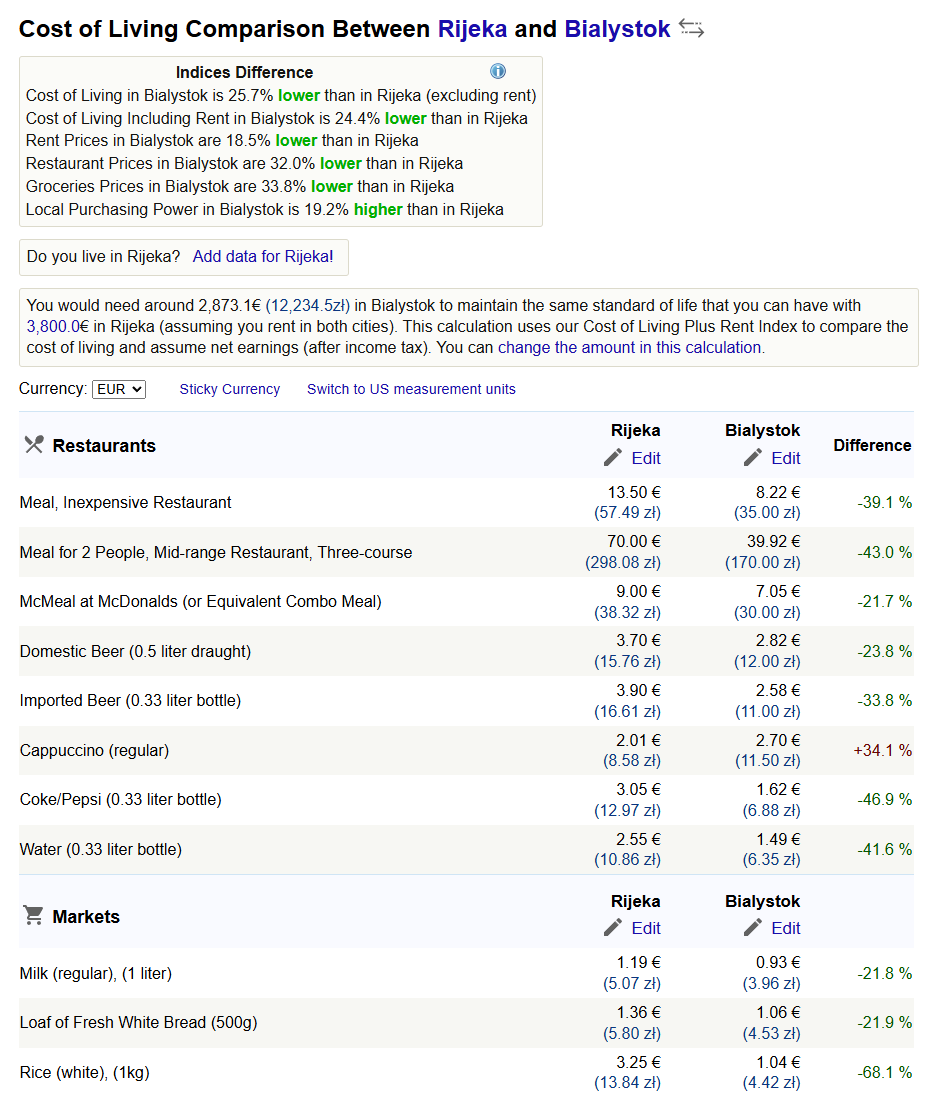Click the 'Meal, Inexpensive Restaurant' row label
940x1096 pixels.
pyautogui.click(x=125, y=503)
